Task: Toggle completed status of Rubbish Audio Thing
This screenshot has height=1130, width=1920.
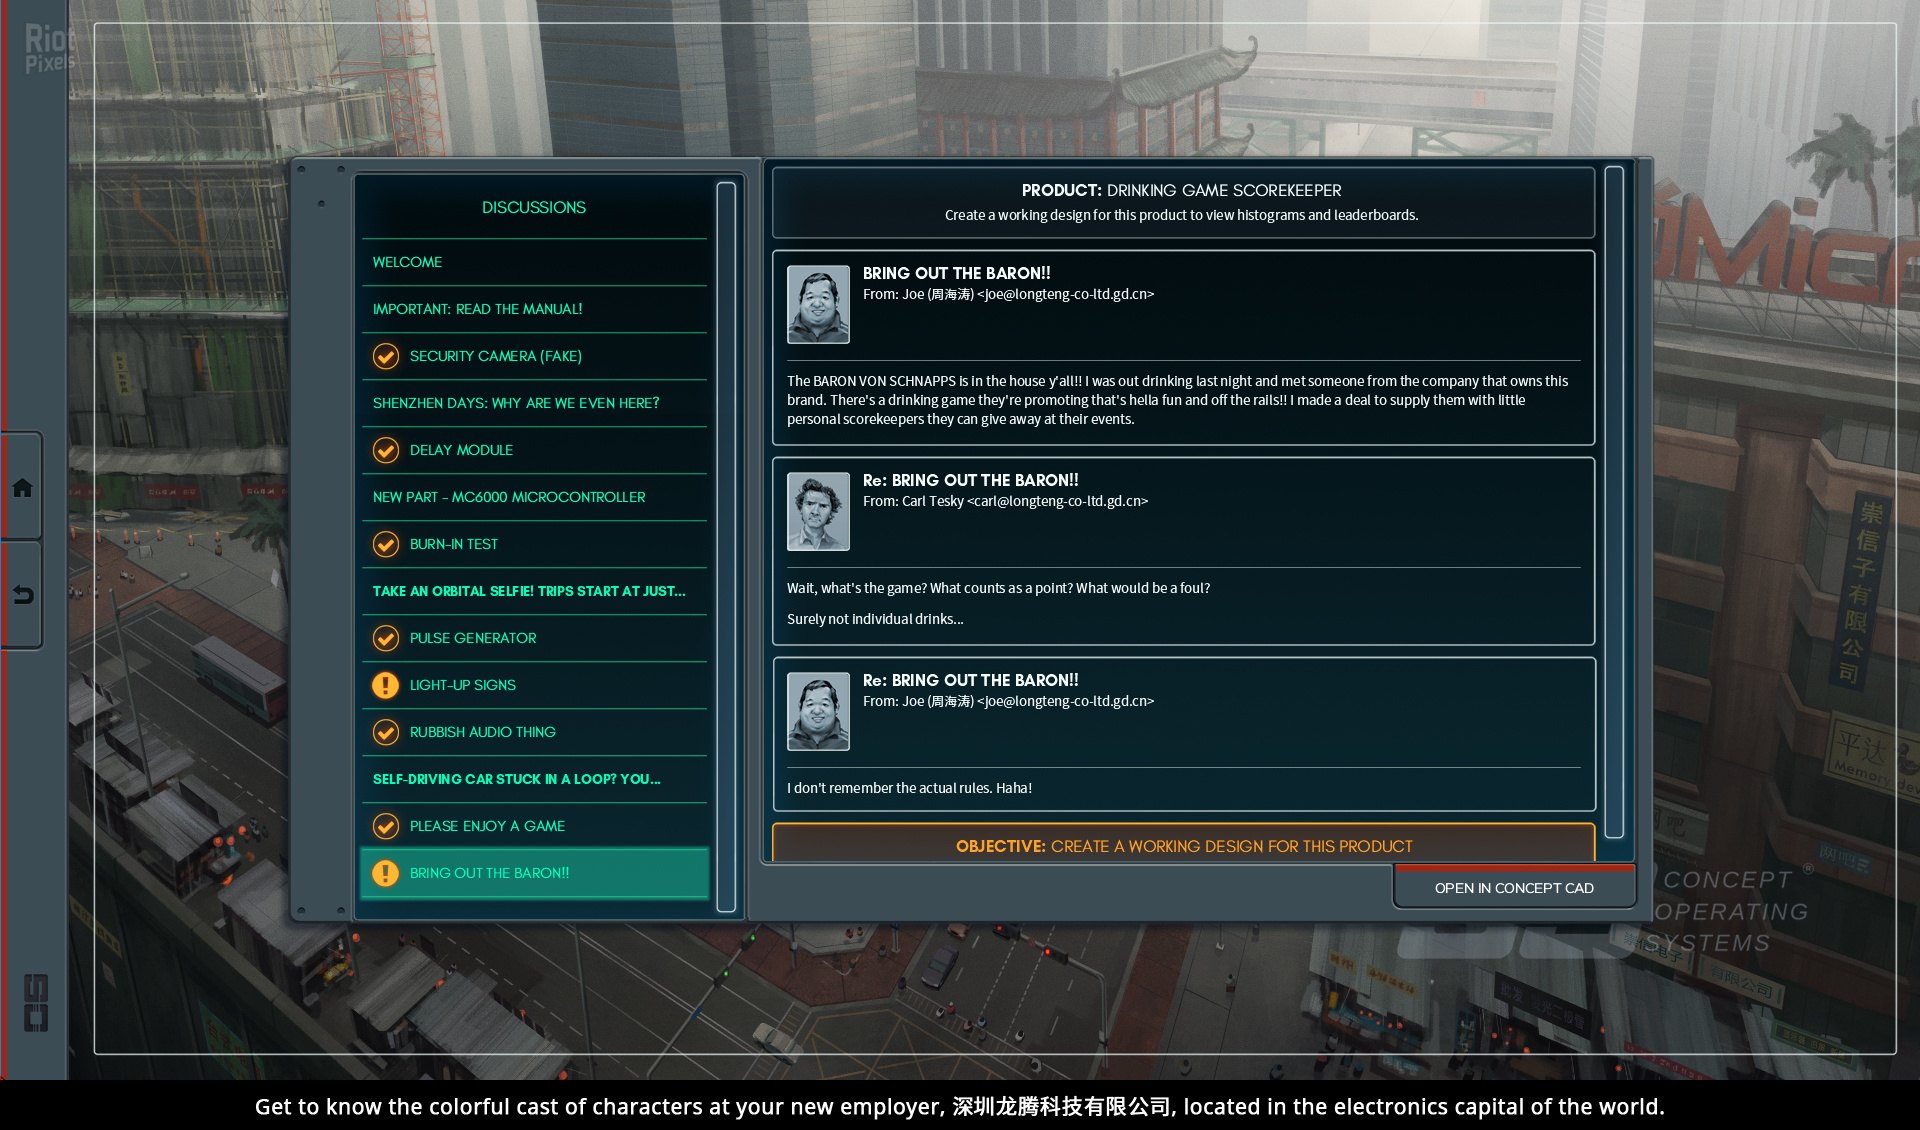Action: 385,730
